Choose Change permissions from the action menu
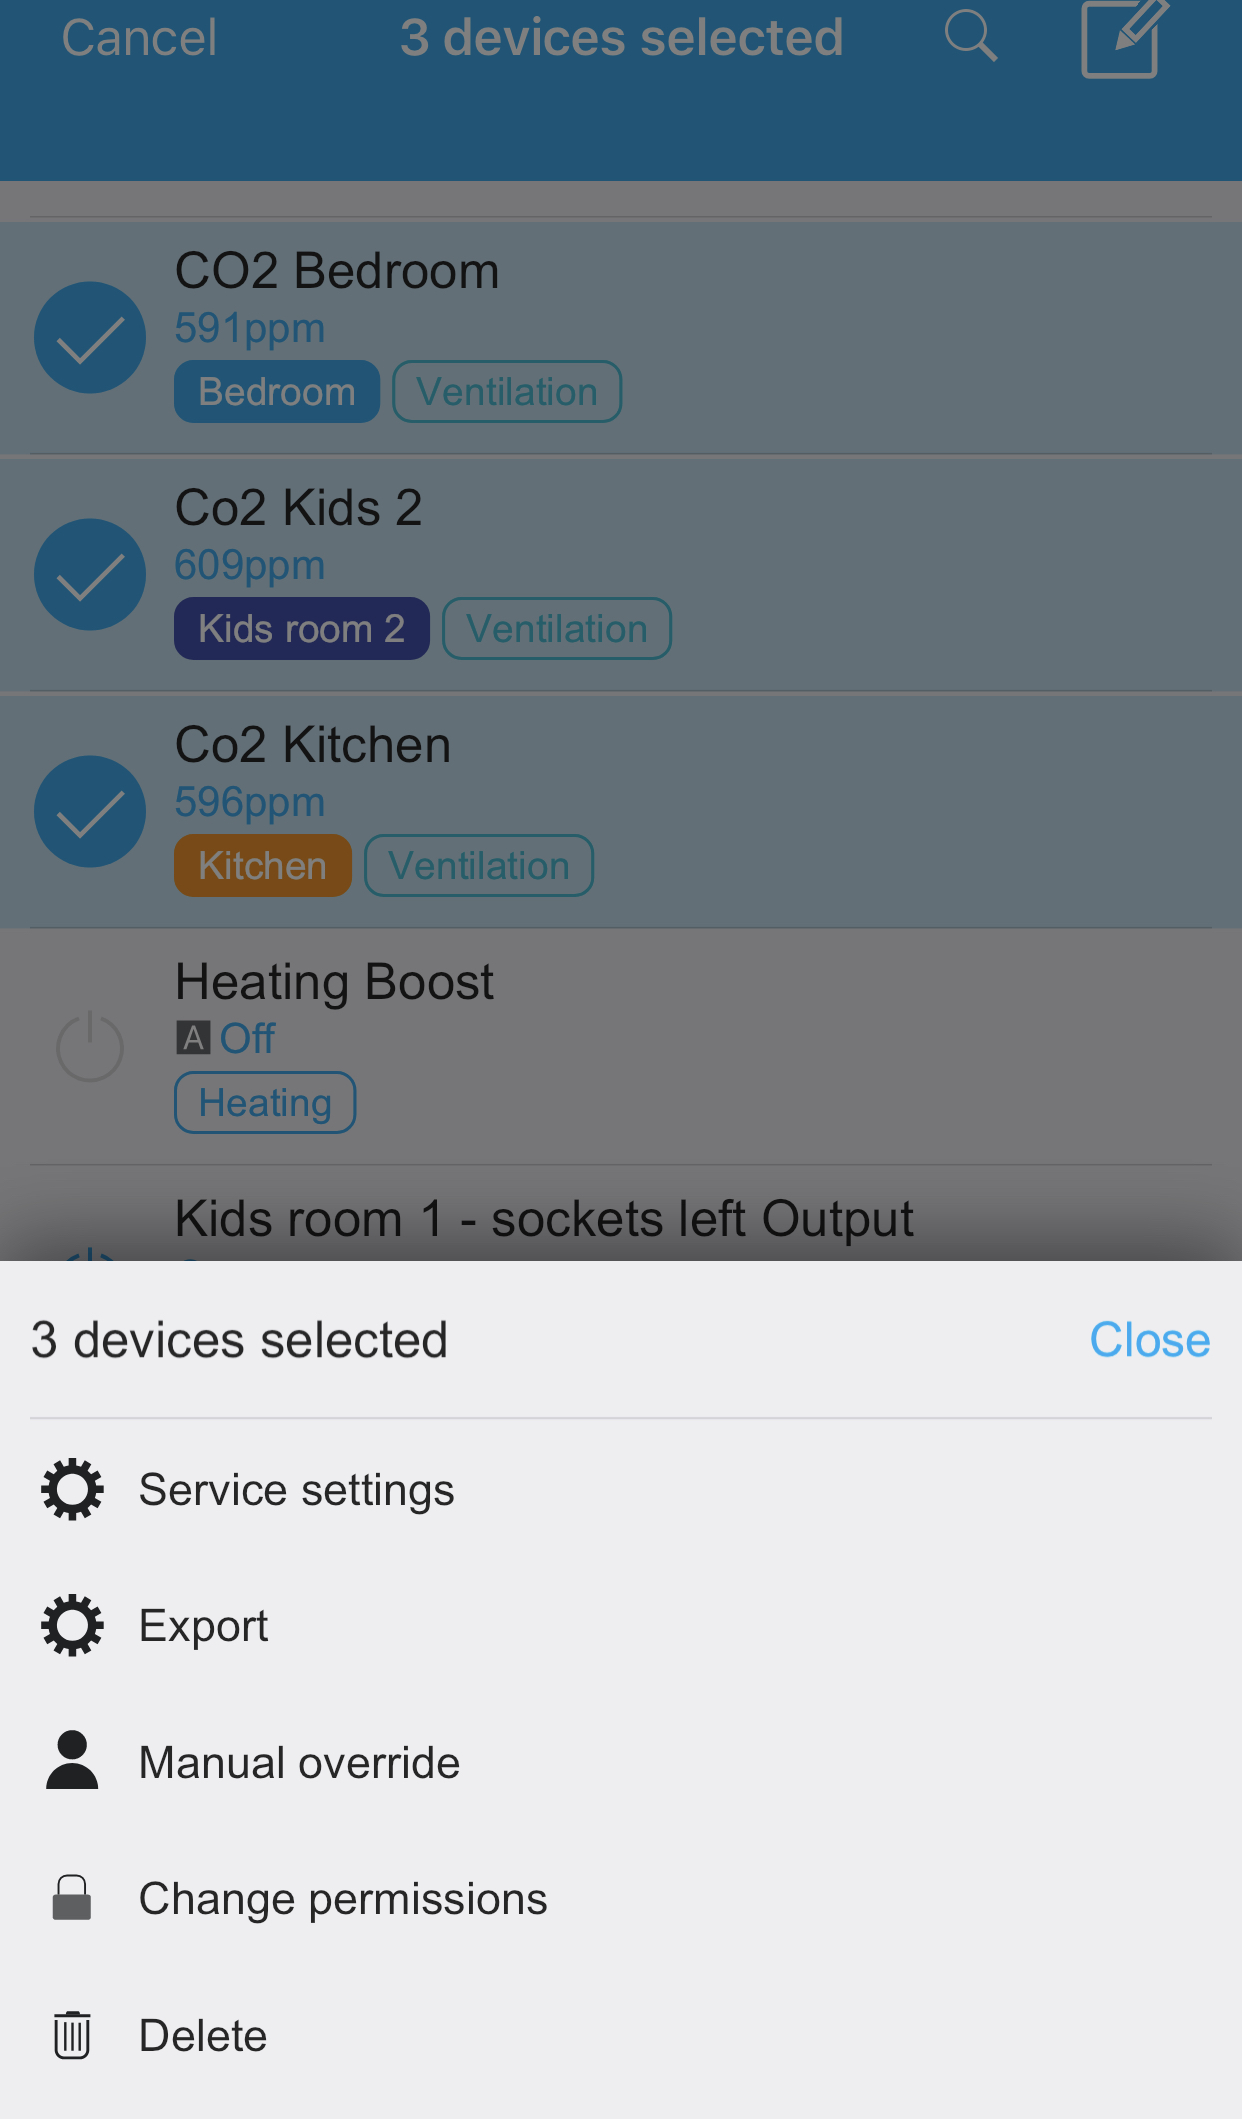This screenshot has height=2119, width=1242. [x=343, y=1897]
